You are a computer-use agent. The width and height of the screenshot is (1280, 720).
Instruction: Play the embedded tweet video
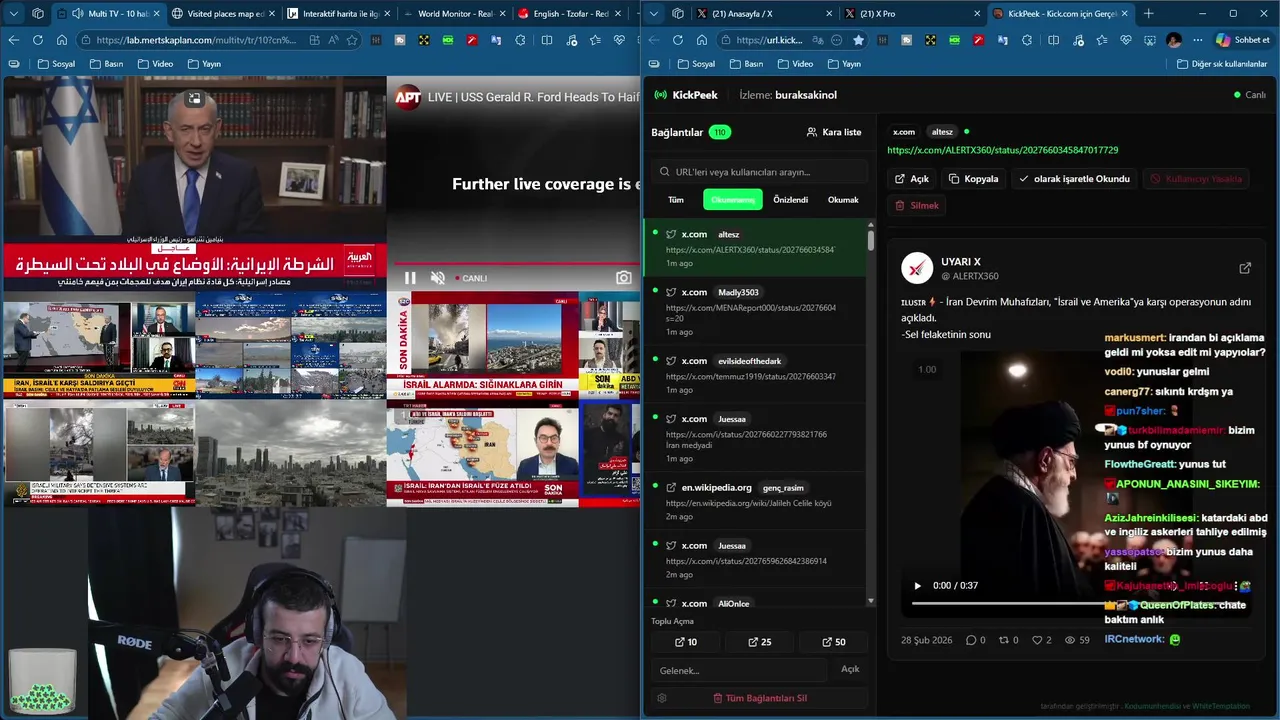tap(917, 586)
